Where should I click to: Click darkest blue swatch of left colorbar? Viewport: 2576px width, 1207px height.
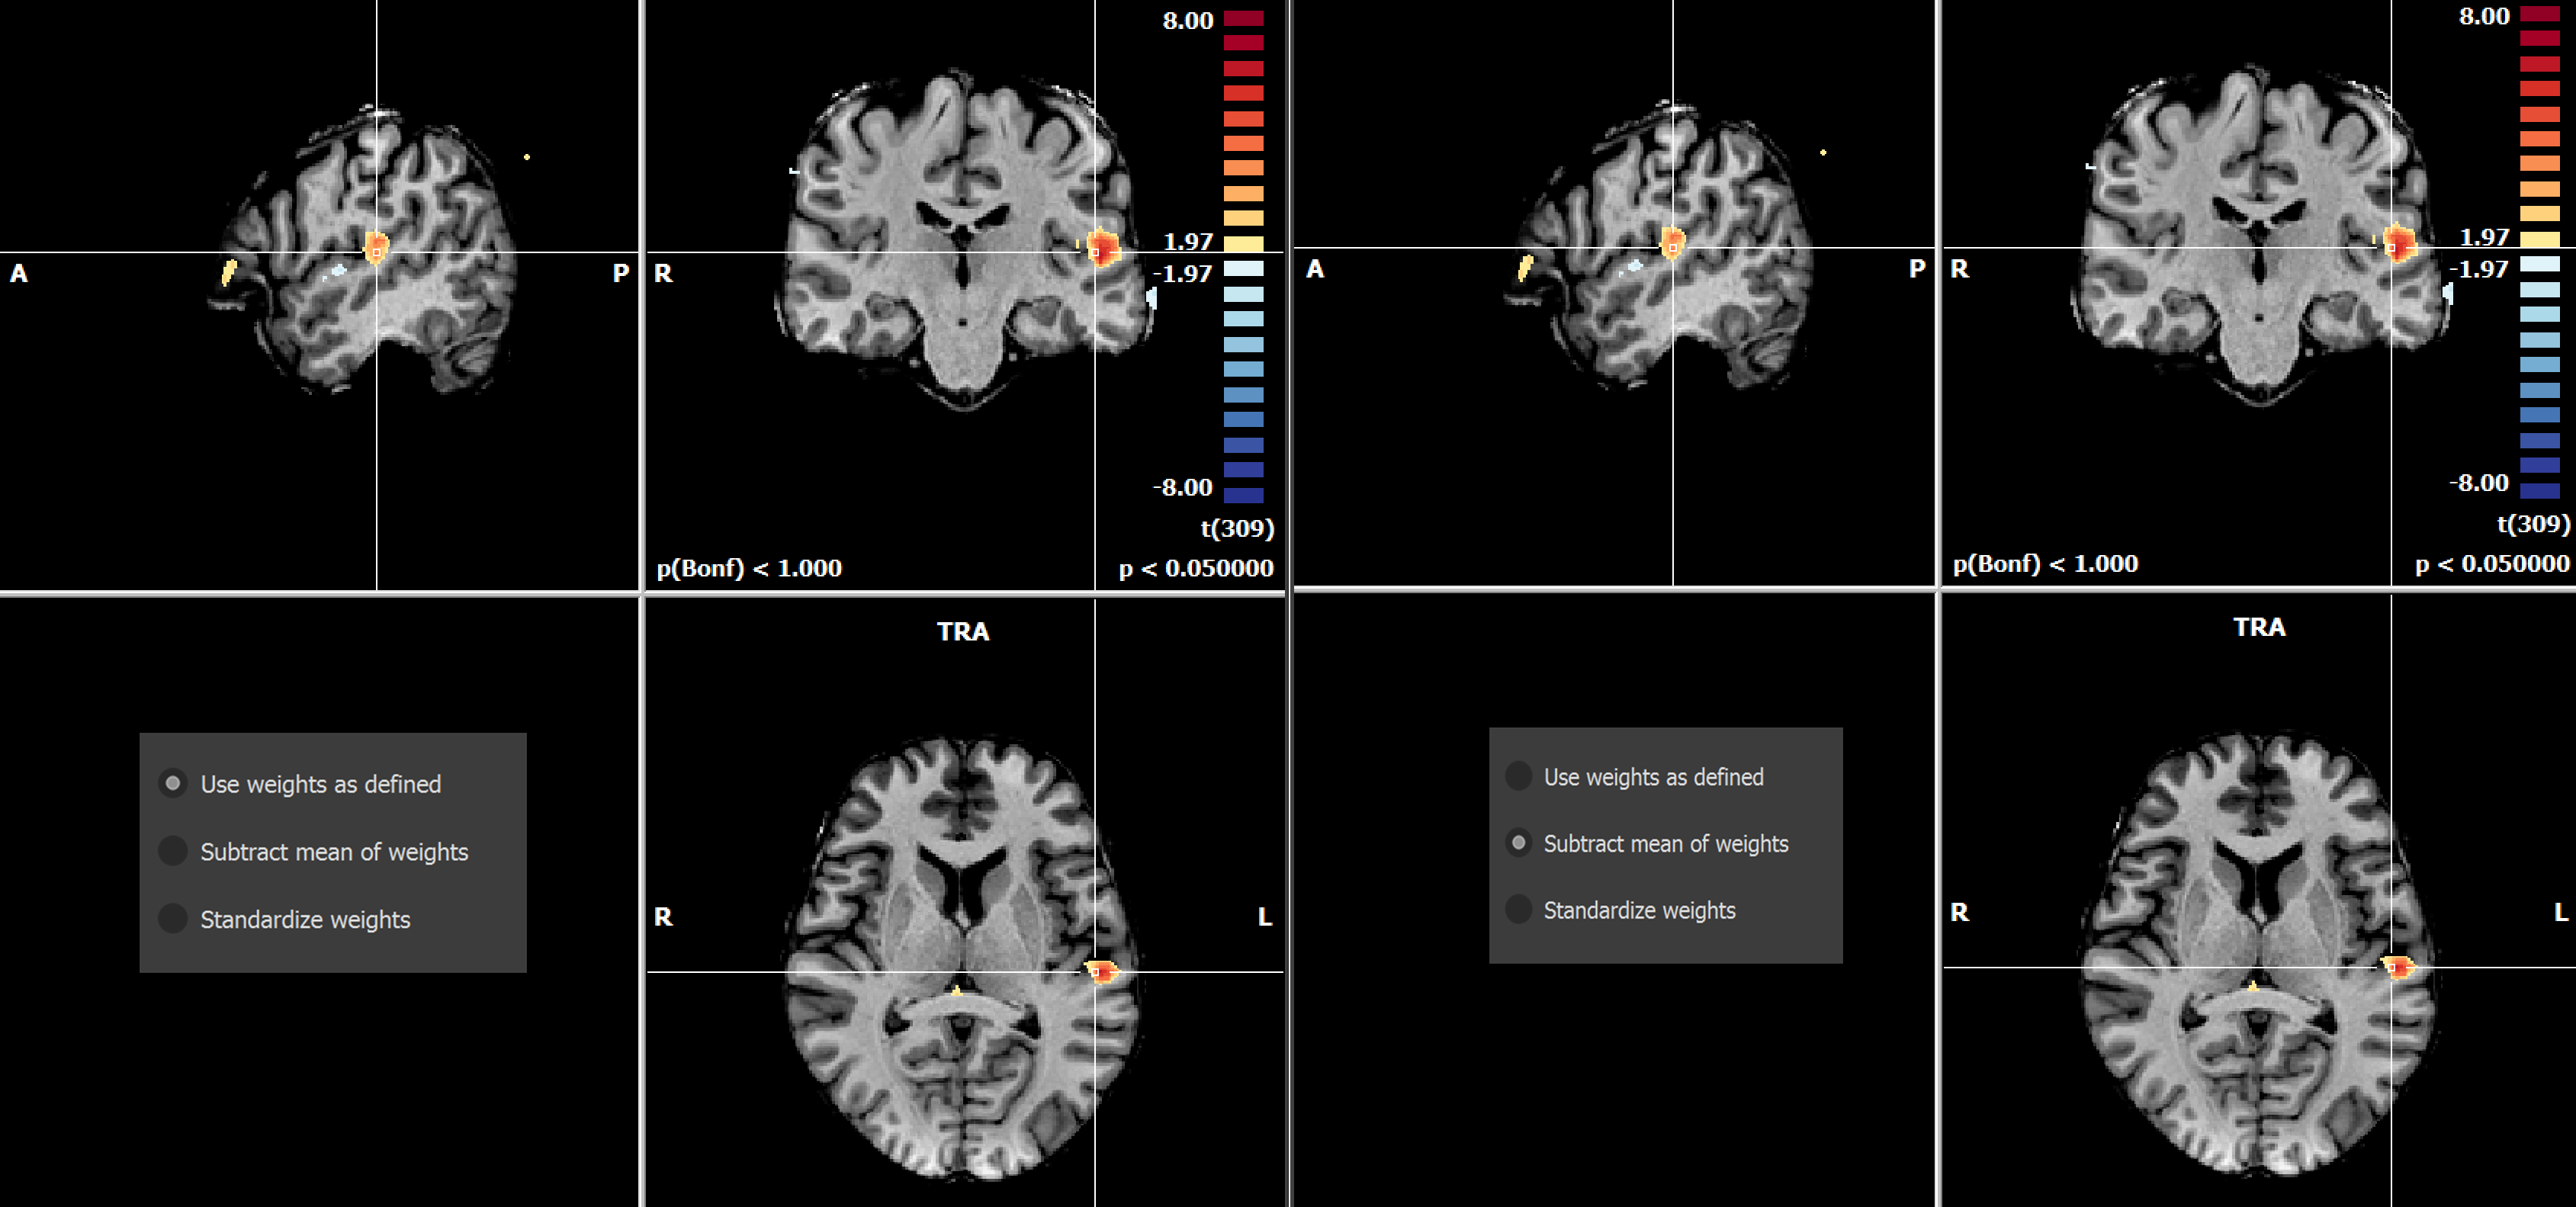point(1243,495)
